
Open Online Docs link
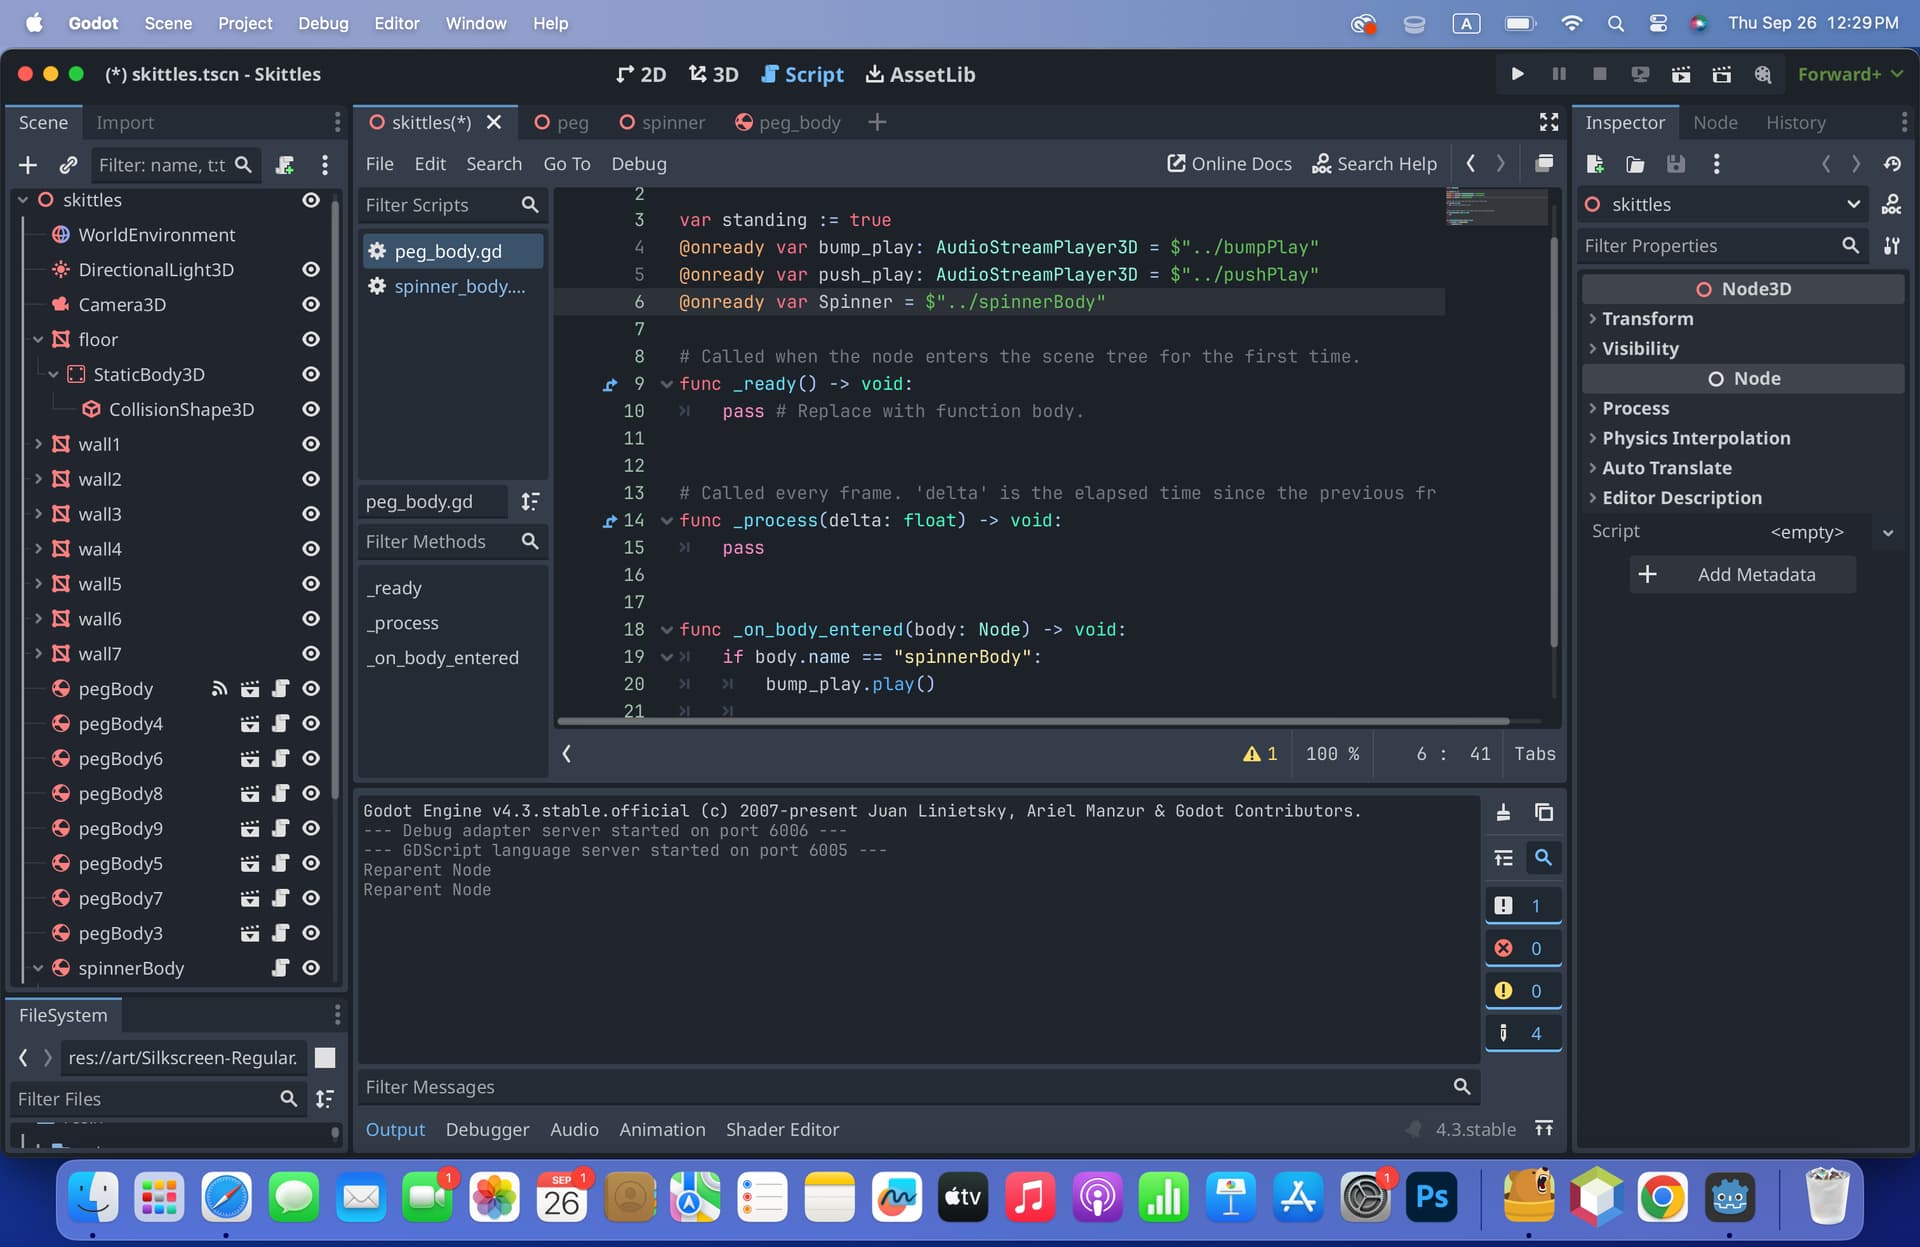(1229, 163)
